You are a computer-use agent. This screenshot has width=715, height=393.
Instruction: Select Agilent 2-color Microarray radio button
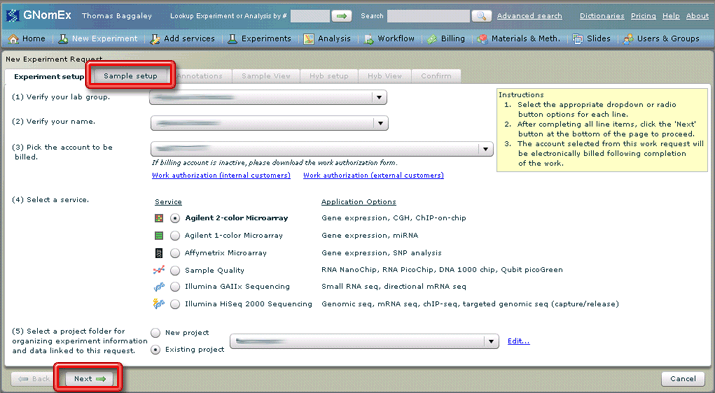(175, 218)
